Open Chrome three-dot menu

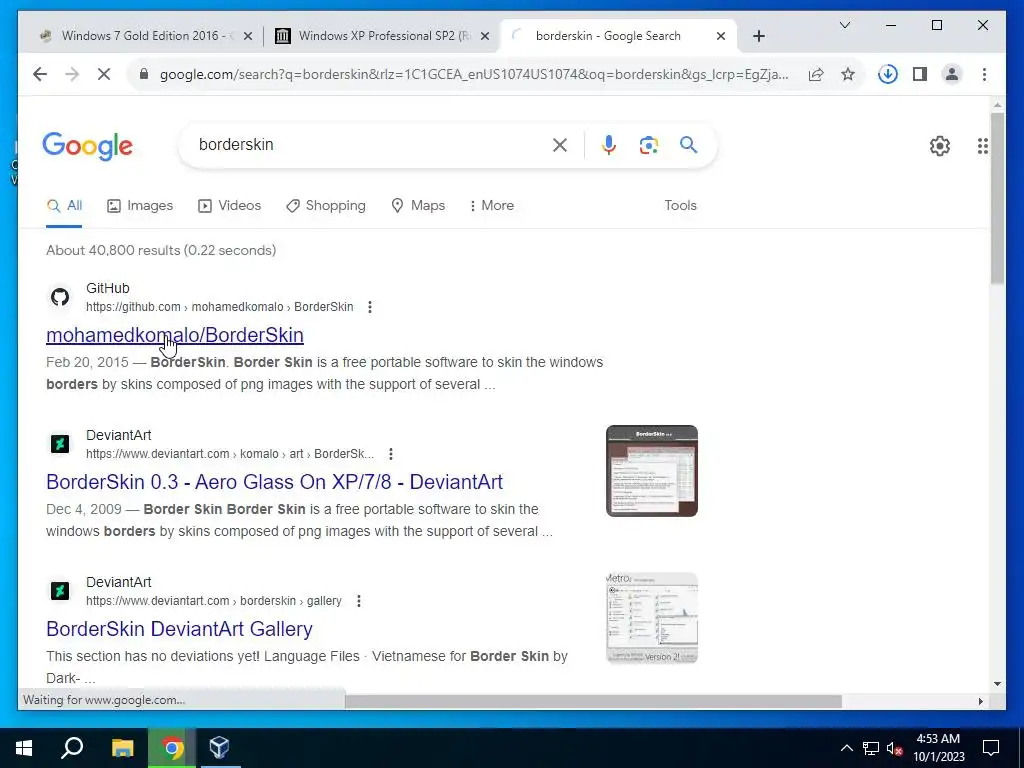pyautogui.click(x=984, y=74)
